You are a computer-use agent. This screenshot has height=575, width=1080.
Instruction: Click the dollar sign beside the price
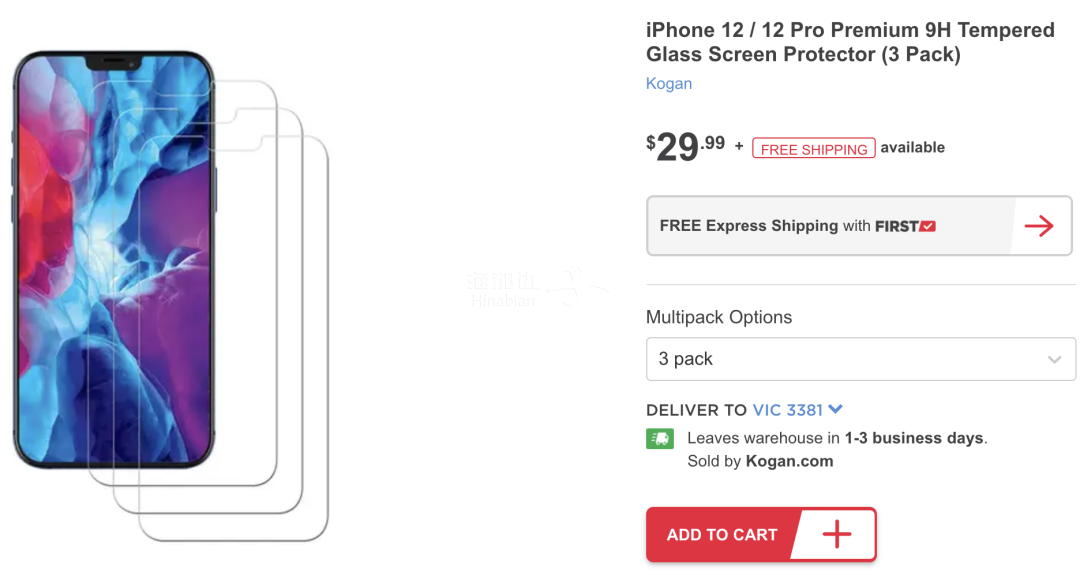pyautogui.click(x=650, y=143)
